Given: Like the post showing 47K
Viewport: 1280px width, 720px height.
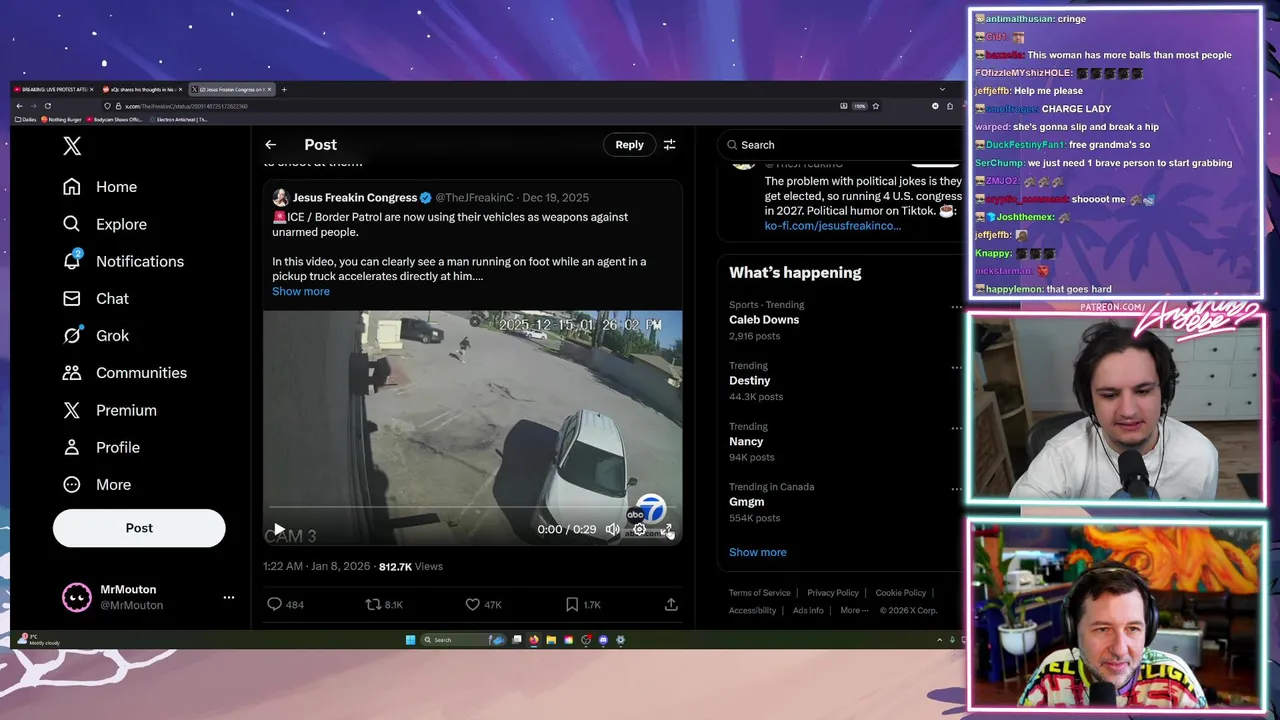Looking at the screenshot, I should [483, 604].
